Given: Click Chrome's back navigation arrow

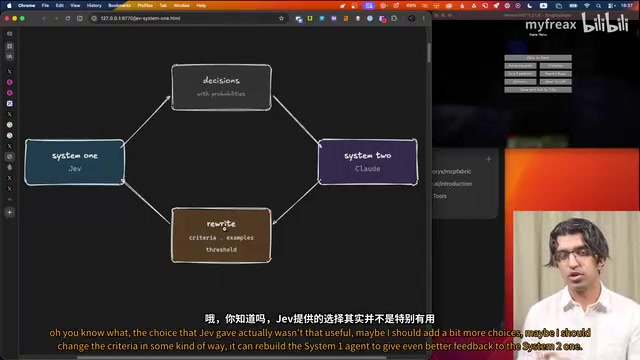Looking at the screenshot, I should pos(44,18).
